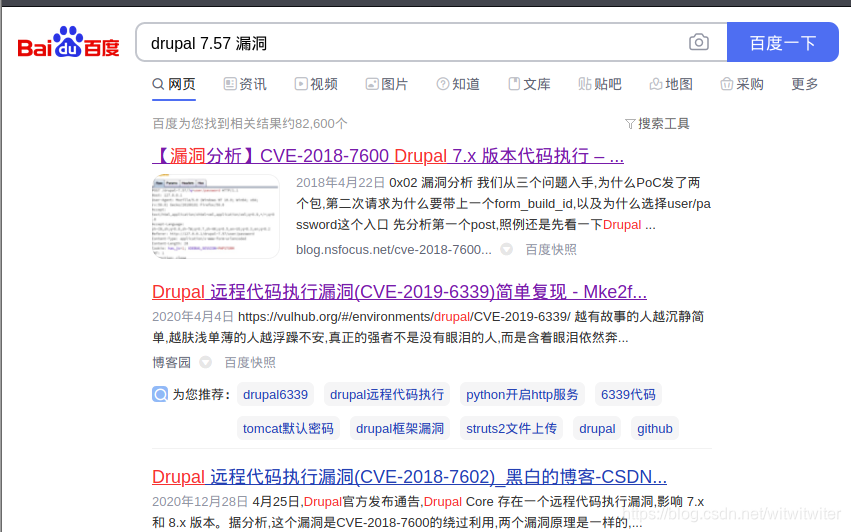The height and width of the screenshot is (532, 851).
Task: Click 2020年4月4日 date in second result
Action: point(193,317)
